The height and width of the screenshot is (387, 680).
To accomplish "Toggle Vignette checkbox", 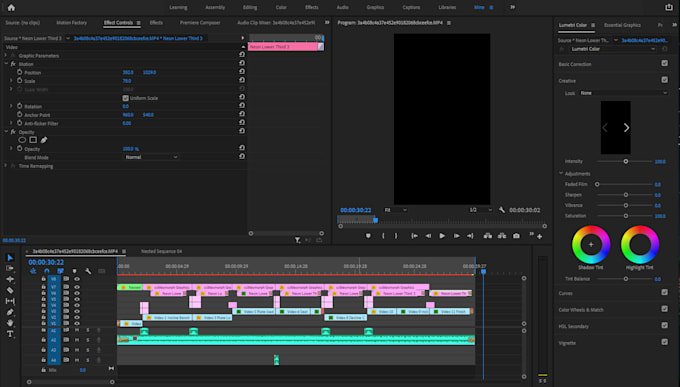I will pyautogui.click(x=665, y=342).
